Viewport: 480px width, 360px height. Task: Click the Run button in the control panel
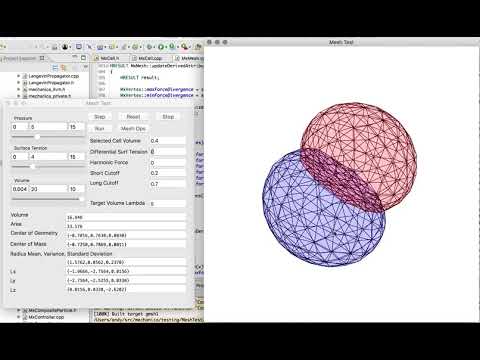click(100, 128)
